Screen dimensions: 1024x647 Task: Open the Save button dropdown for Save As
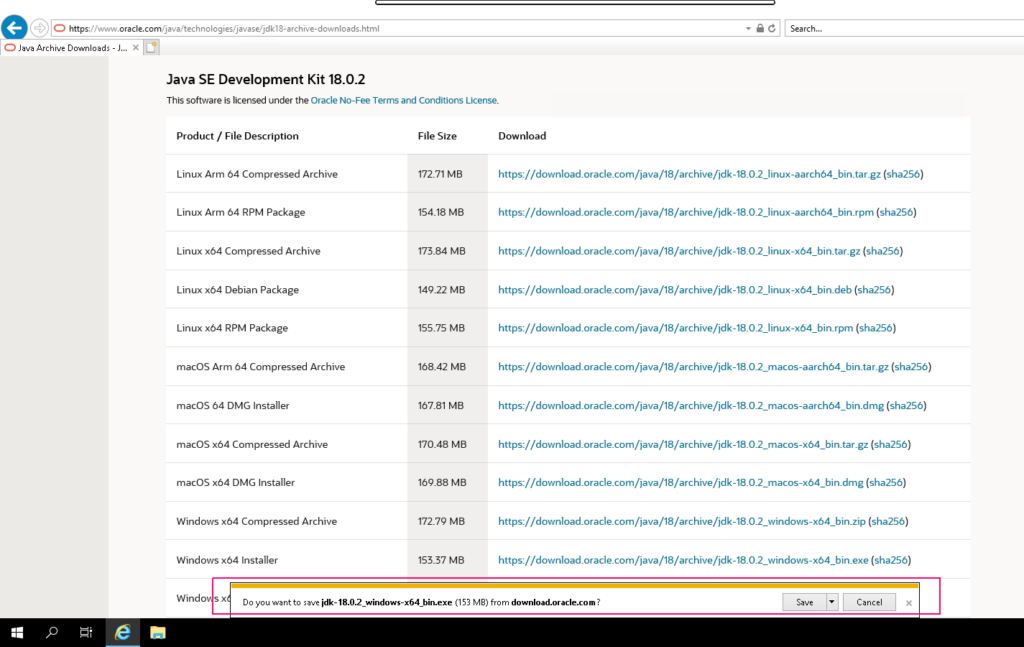click(830, 601)
